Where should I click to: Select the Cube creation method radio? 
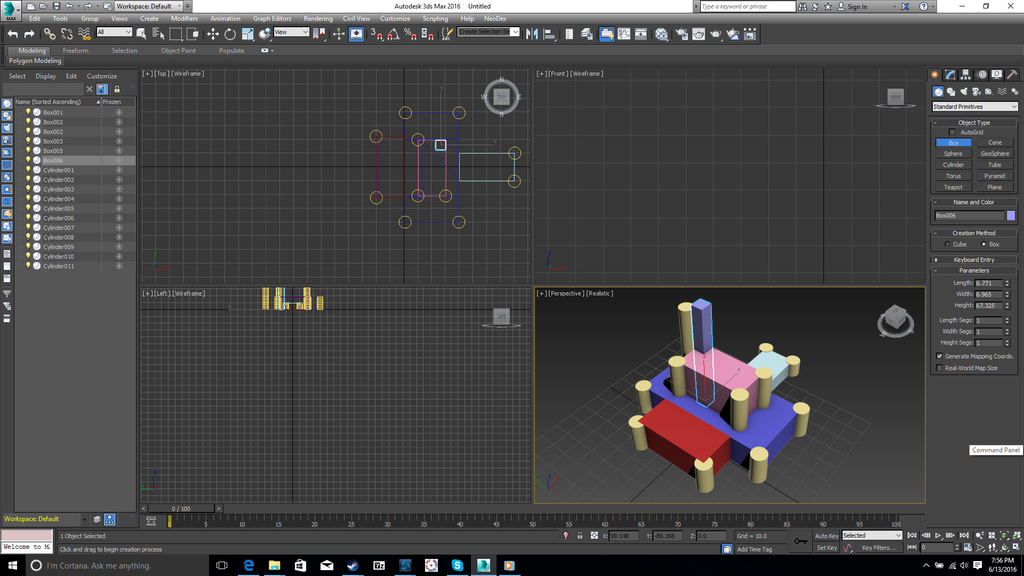(947, 244)
